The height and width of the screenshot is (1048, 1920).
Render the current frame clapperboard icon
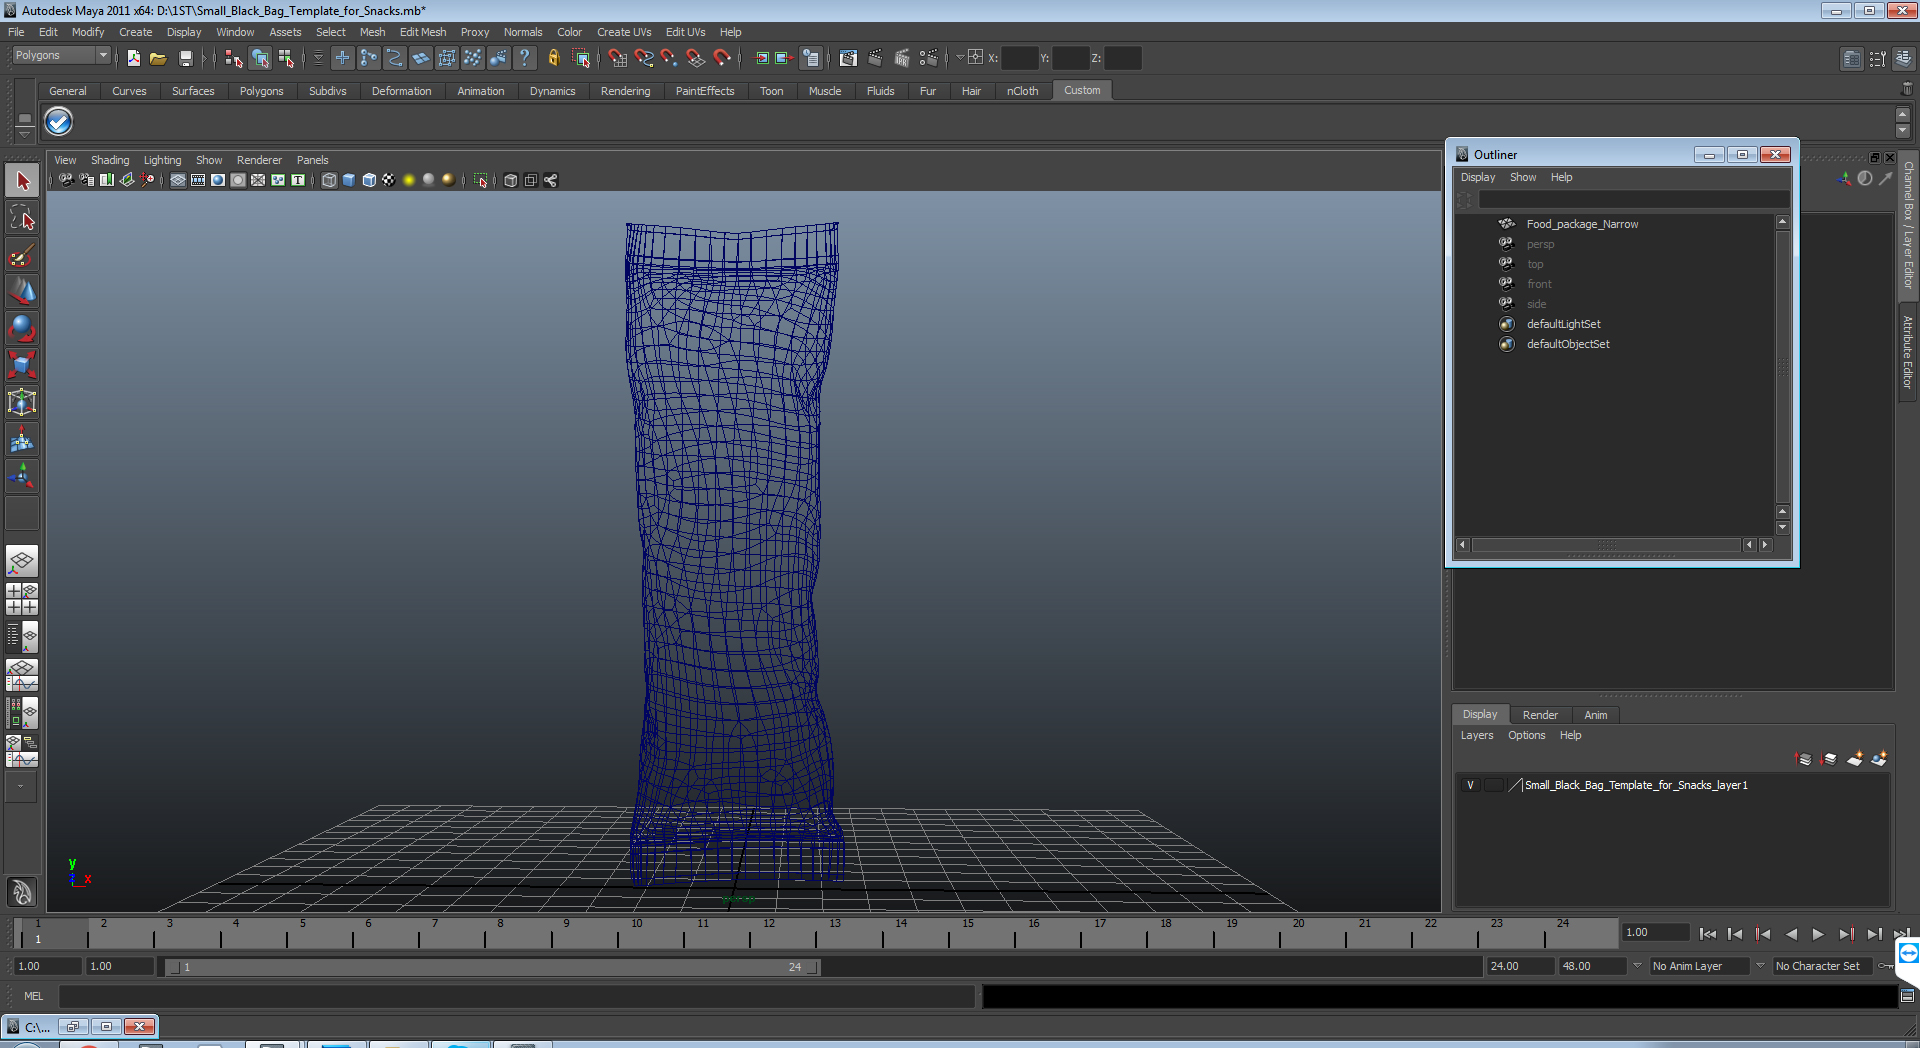pyautogui.click(x=875, y=59)
